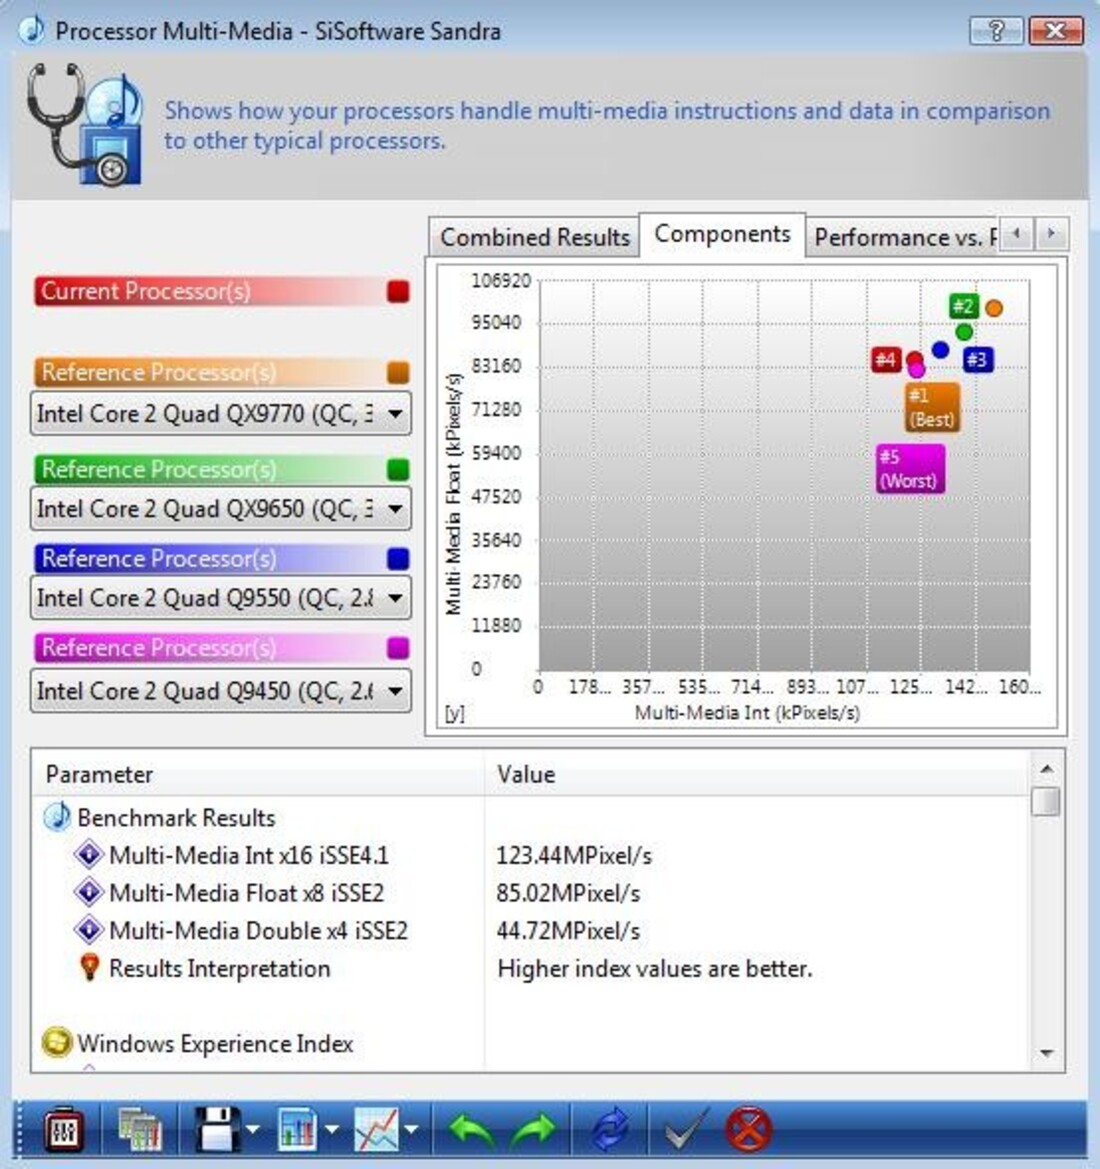Viewport: 1100px width, 1169px height.
Task: Select the Multi-Media Int x16 iSSE4.1 row
Action: click(529, 855)
